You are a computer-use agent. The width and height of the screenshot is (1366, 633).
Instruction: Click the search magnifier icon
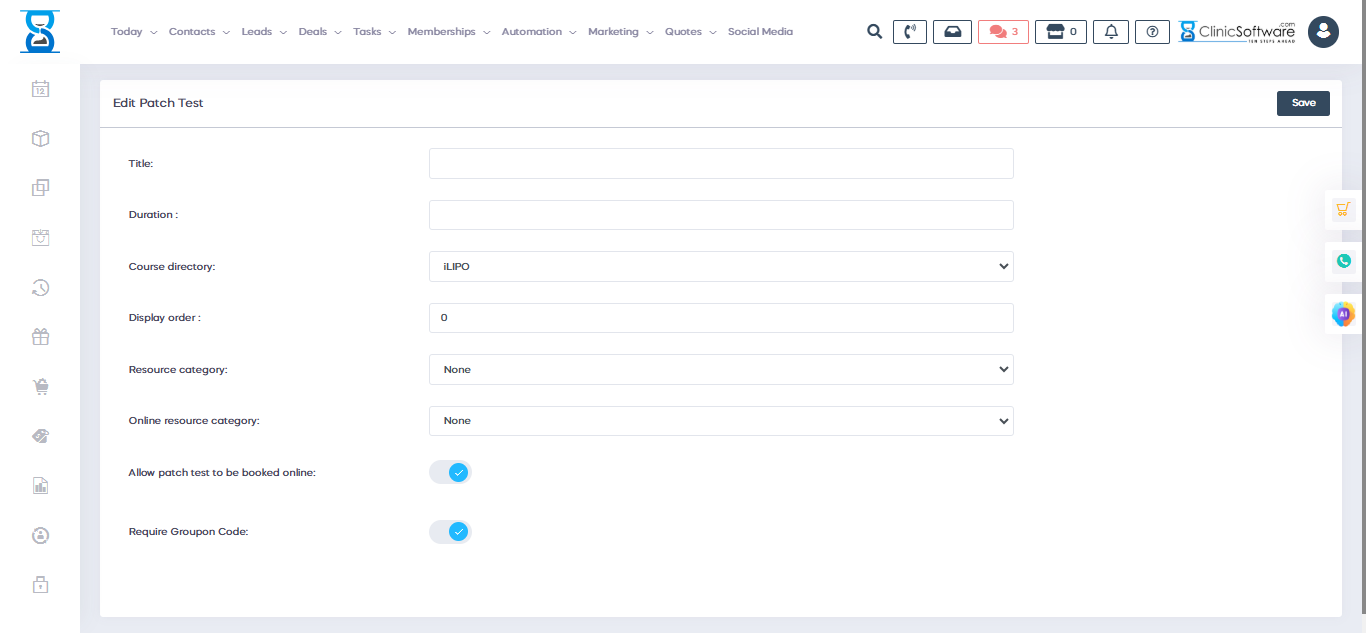874,32
